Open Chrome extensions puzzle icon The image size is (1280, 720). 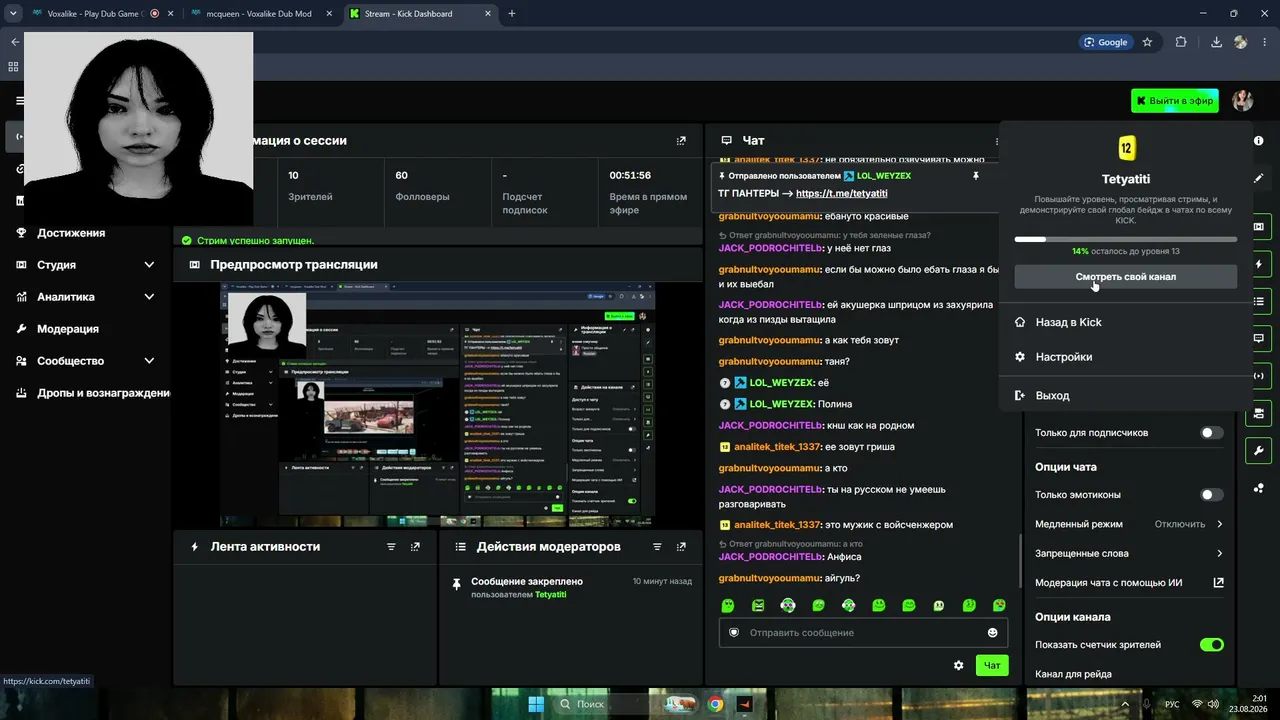[1181, 42]
